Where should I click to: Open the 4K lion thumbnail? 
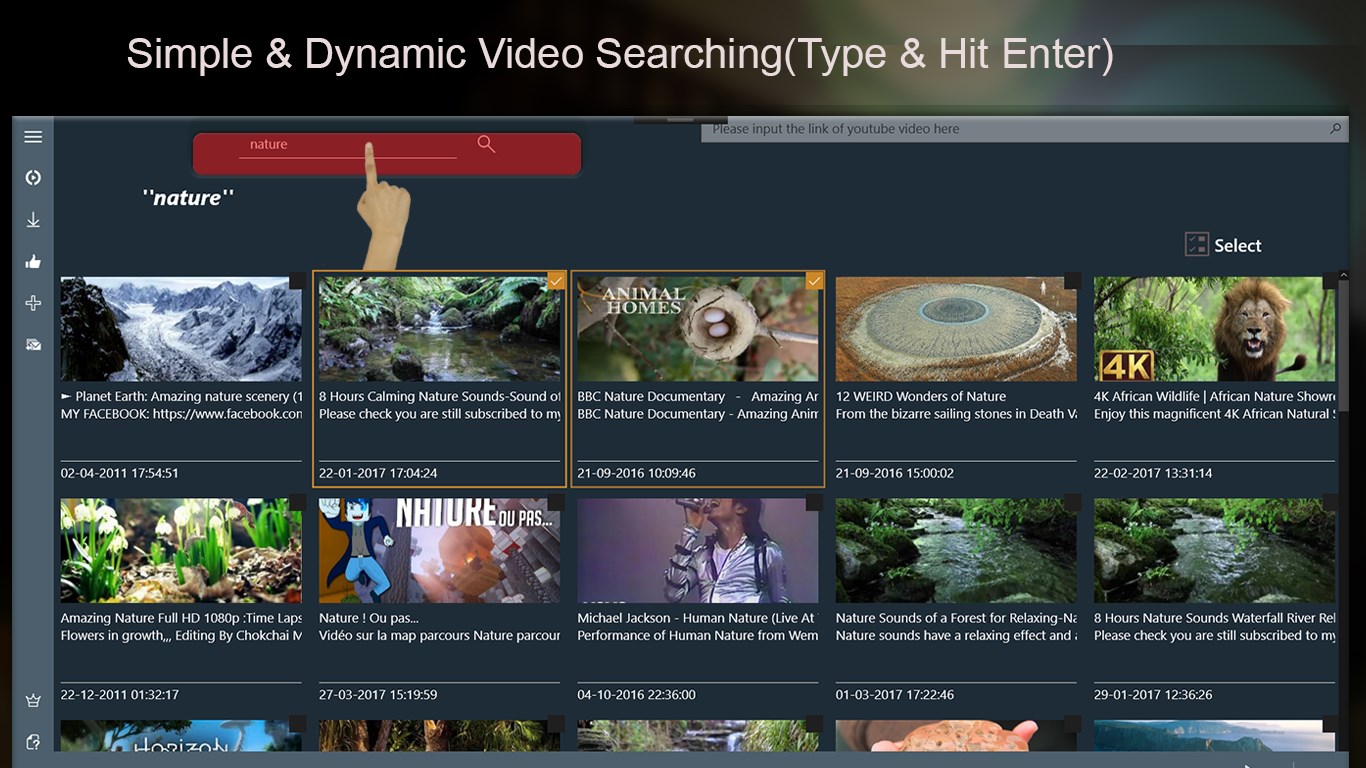click(x=1214, y=329)
